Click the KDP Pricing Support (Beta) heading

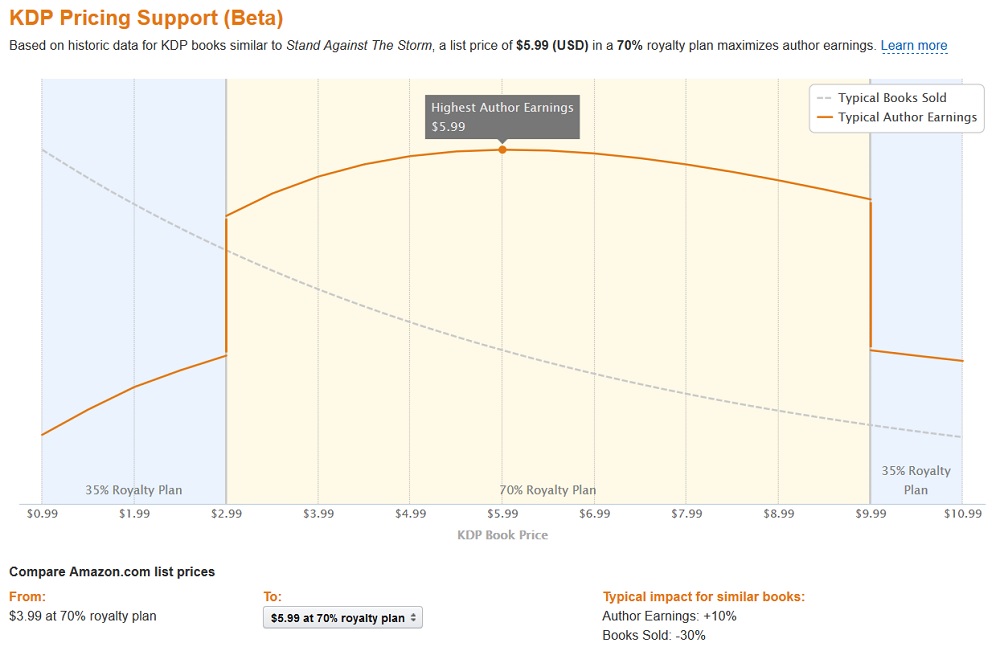pos(146,18)
